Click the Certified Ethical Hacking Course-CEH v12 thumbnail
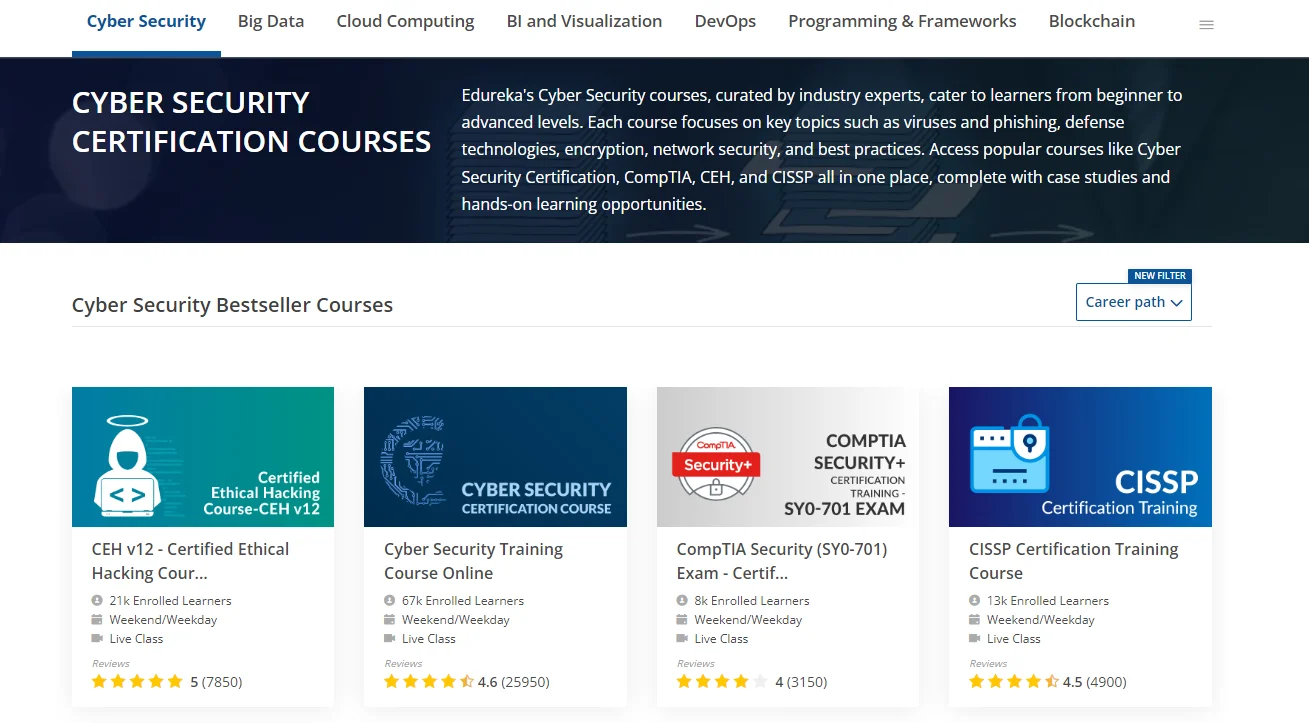Screen dimensions: 1309x723 point(203,457)
